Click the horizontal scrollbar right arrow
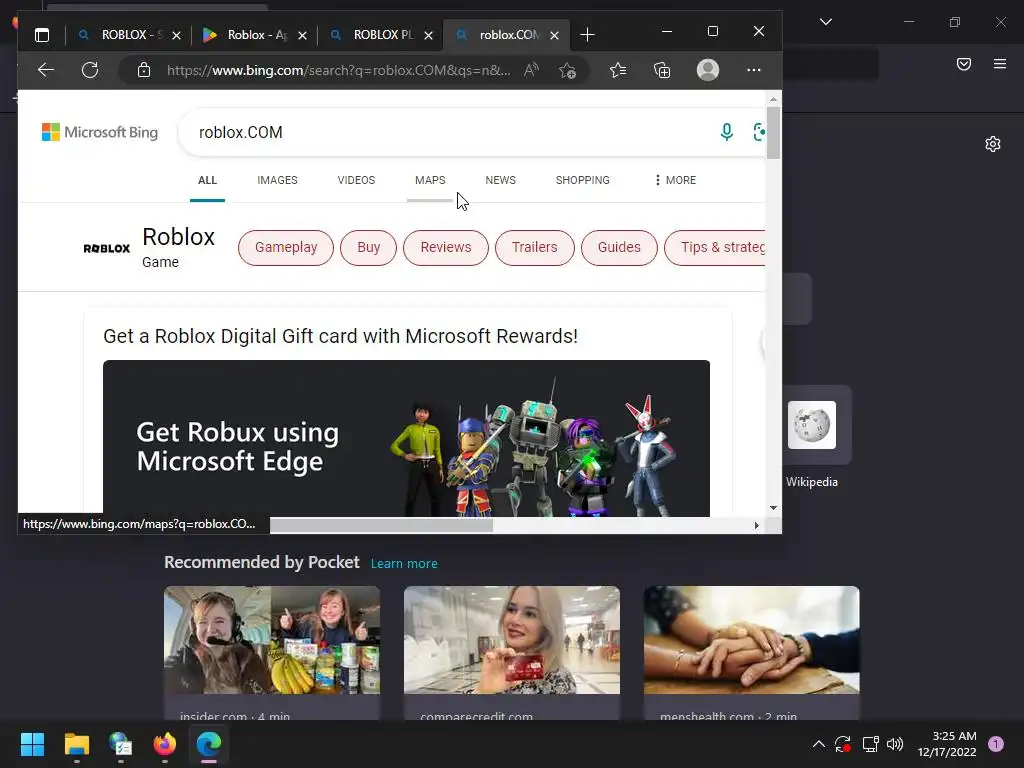The height and width of the screenshot is (768, 1024). coord(756,525)
